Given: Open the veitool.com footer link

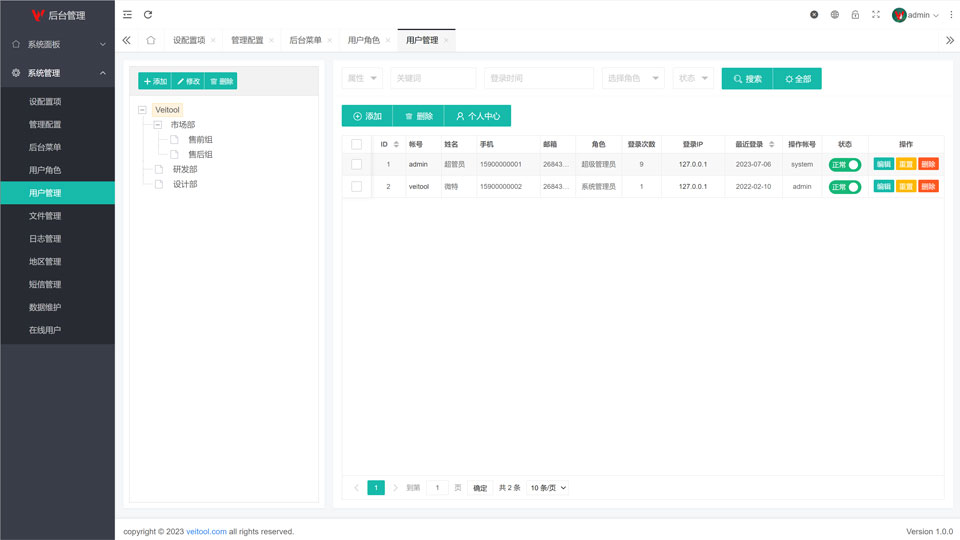Looking at the screenshot, I should 206,532.
